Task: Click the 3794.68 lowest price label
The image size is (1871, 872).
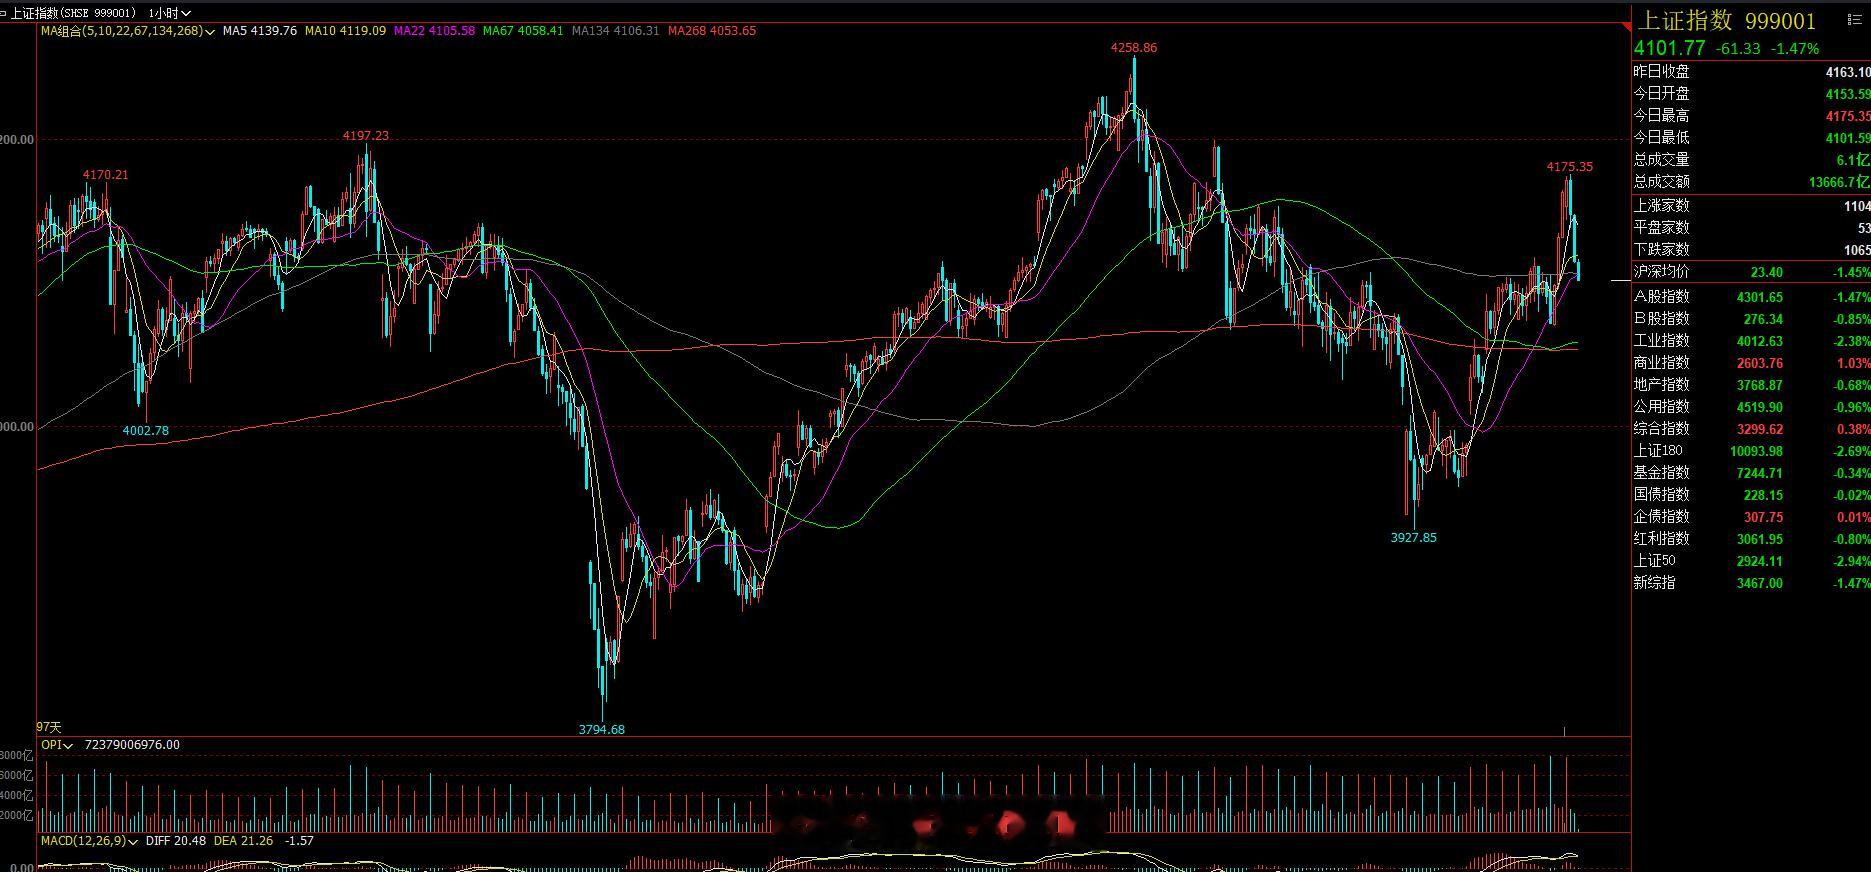Action: click(x=602, y=730)
